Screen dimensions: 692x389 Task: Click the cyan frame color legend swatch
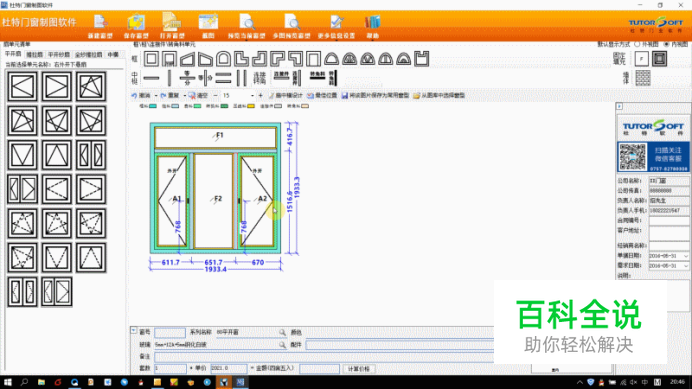153,106
